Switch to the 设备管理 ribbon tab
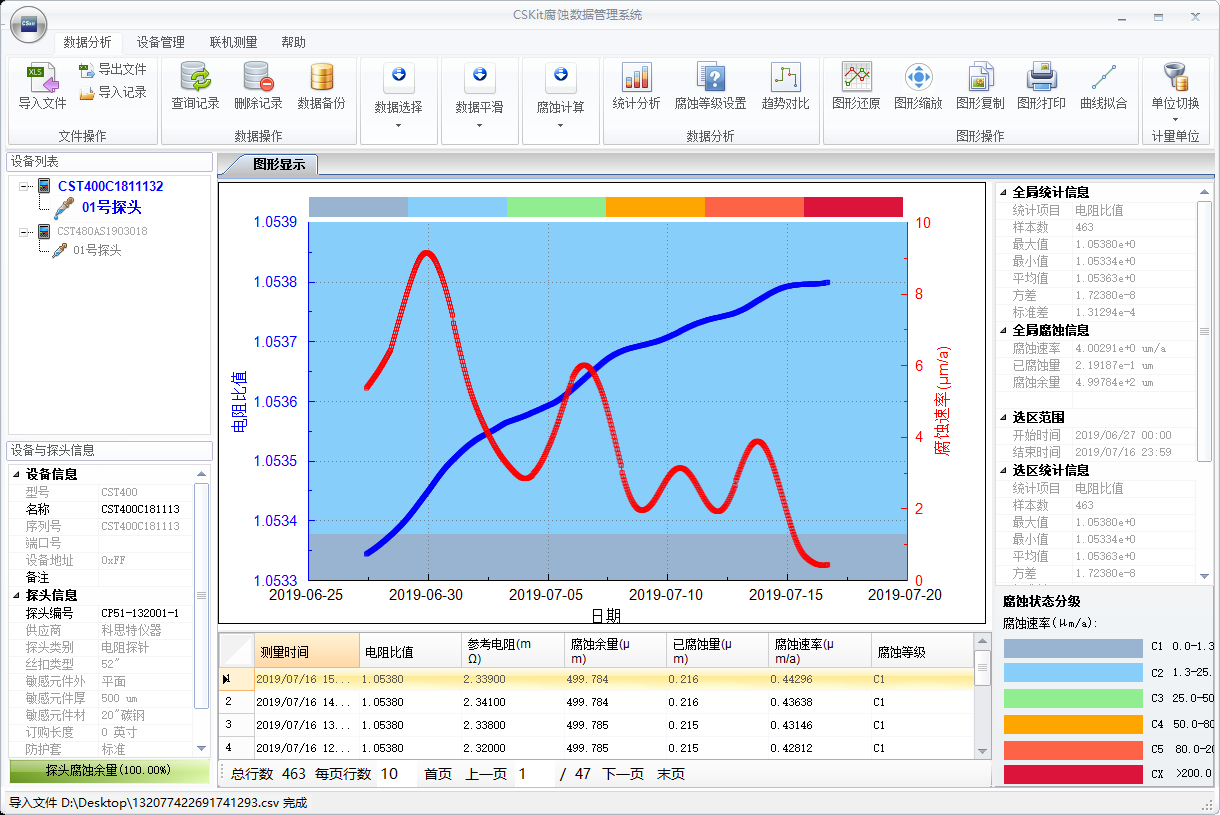This screenshot has width=1220, height=815. click(x=161, y=42)
